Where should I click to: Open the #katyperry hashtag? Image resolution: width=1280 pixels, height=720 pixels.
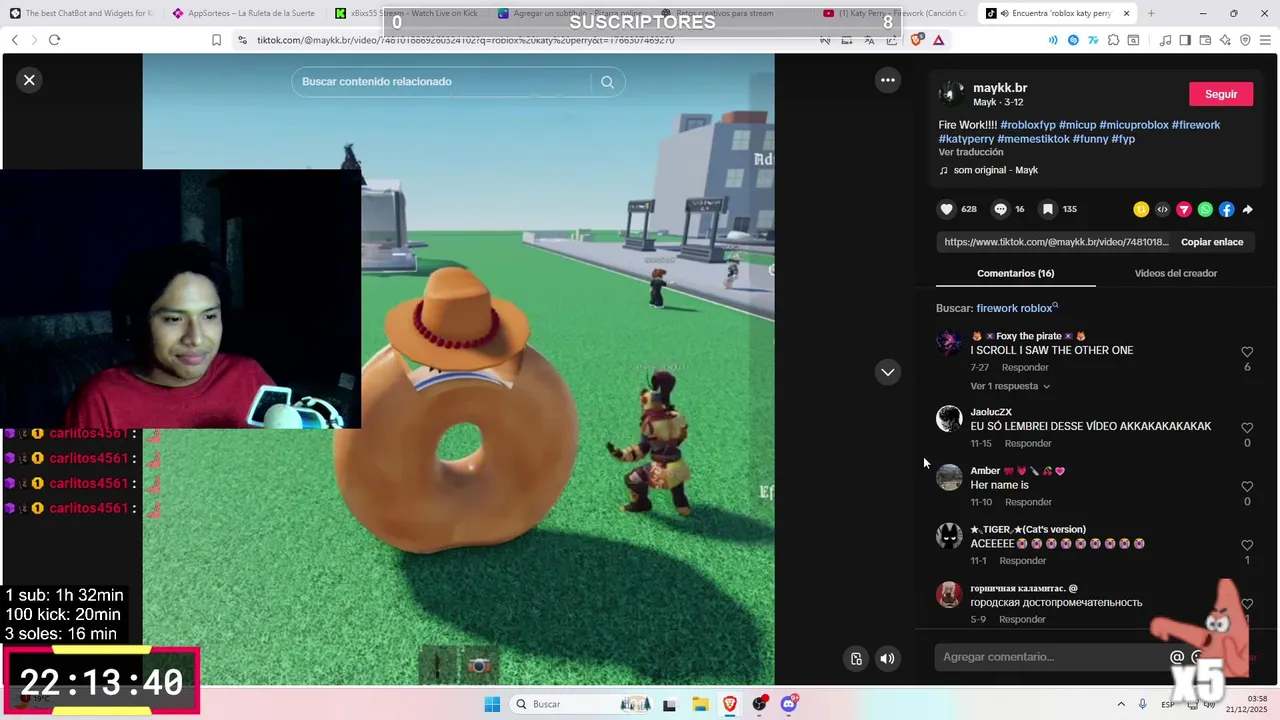(x=966, y=139)
